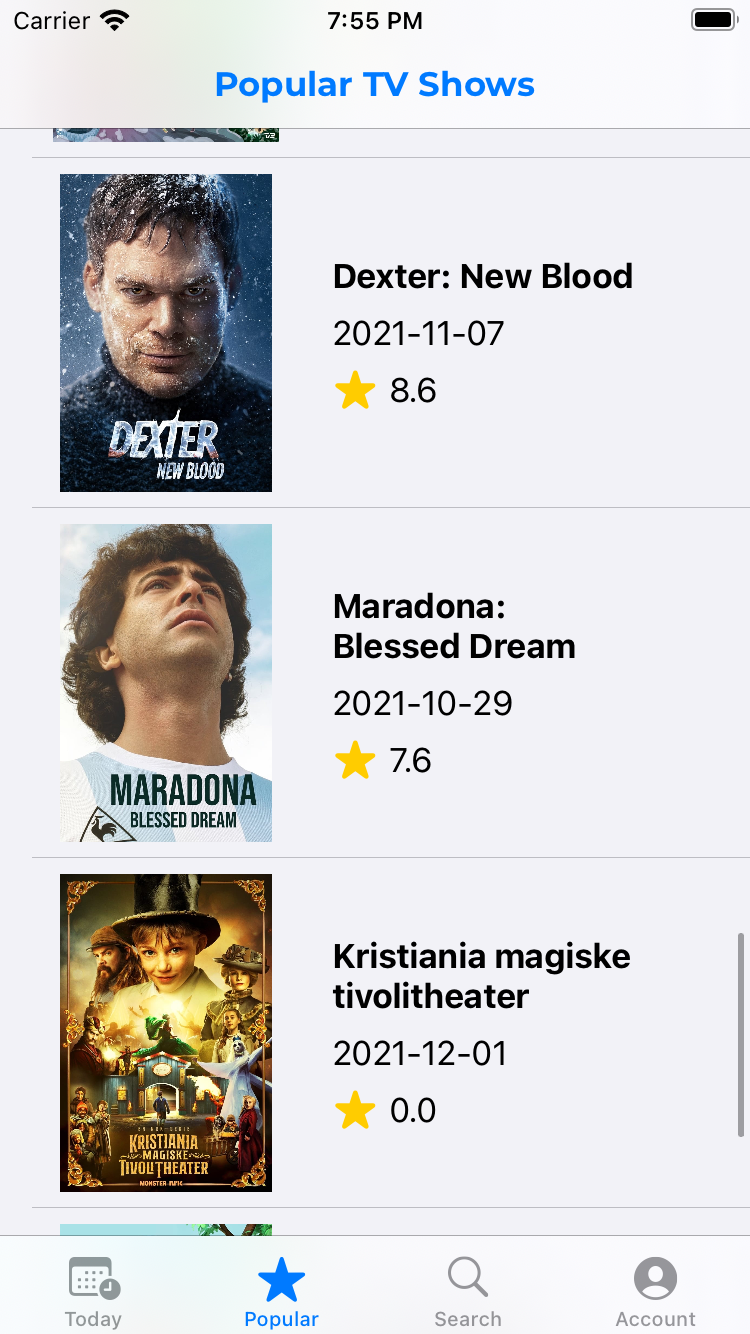Open the Dexter: New Blood title
The height and width of the screenshot is (1334, 750).
pos(483,276)
